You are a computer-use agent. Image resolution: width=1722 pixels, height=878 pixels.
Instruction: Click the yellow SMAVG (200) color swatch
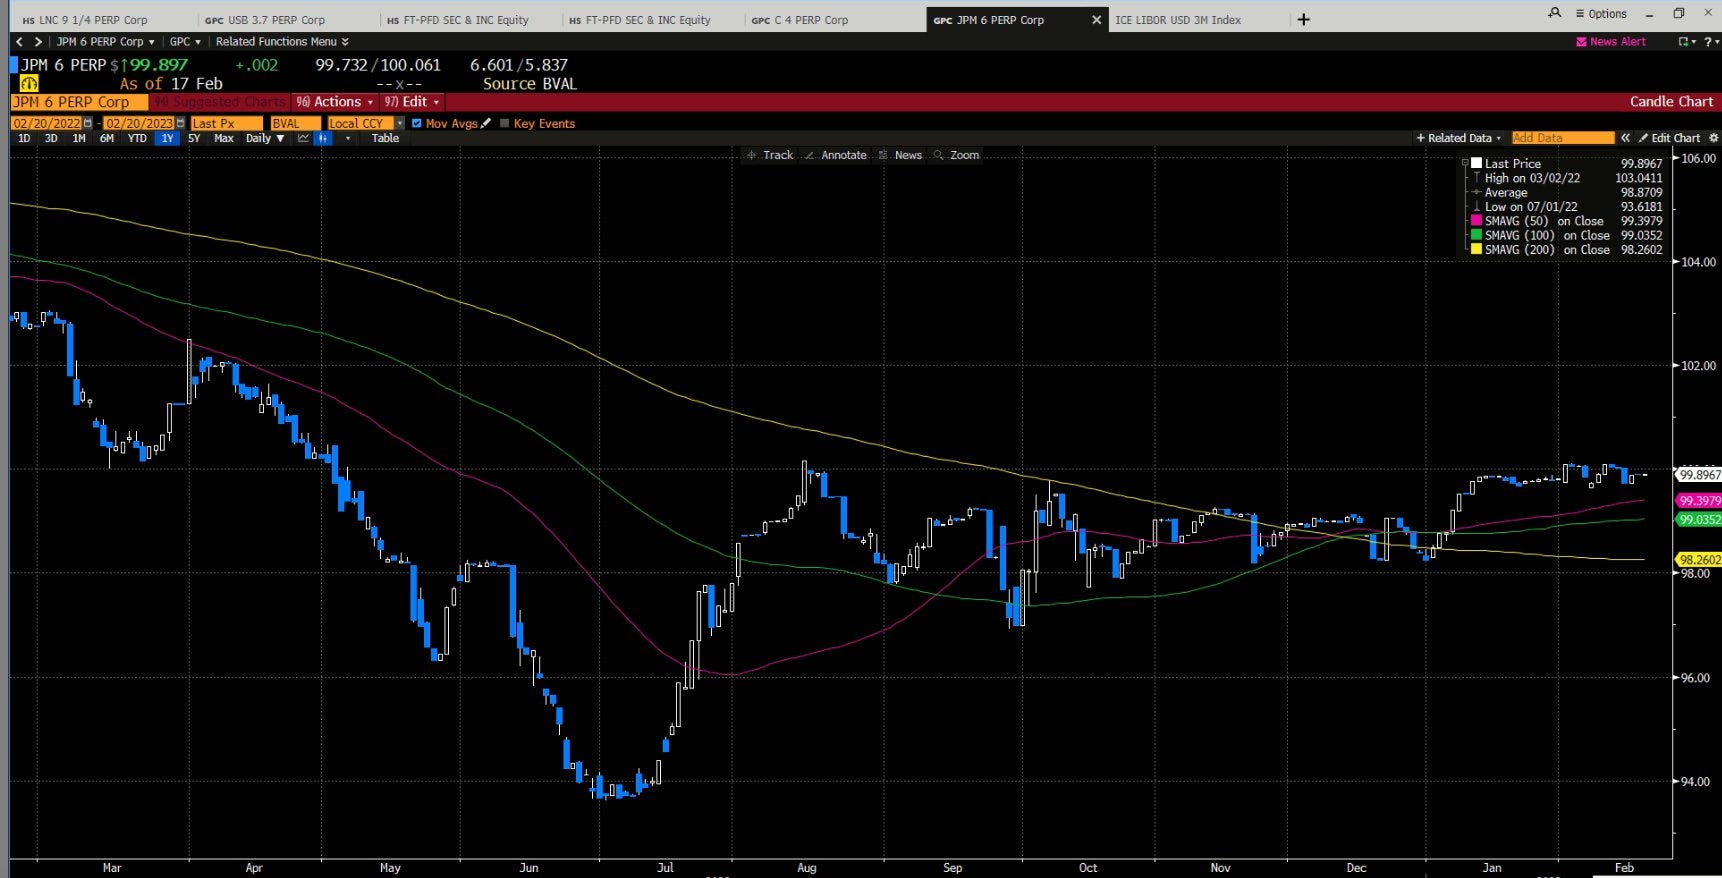(x=1476, y=250)
